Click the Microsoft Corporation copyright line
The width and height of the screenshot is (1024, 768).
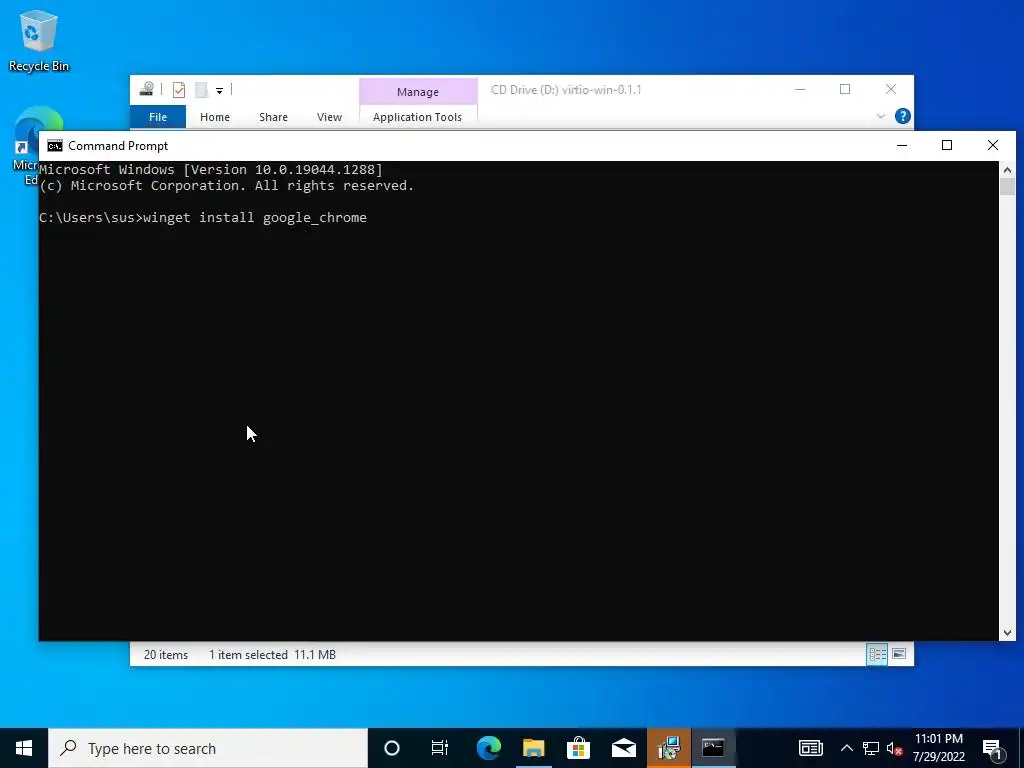click(227, 186)
